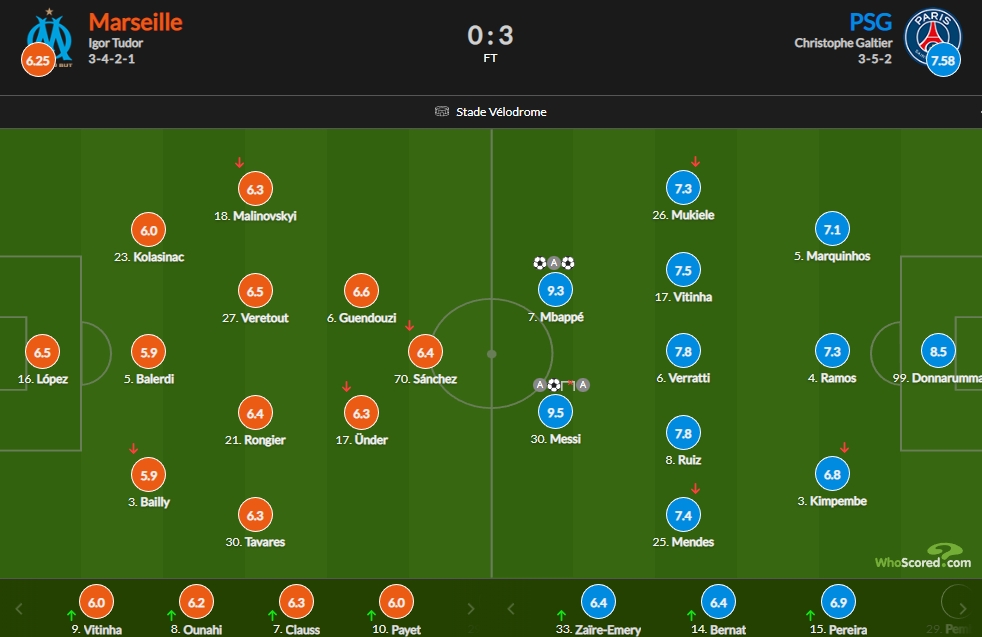The width and height of the screenshot is (982, 637).
Task: Show previous PSG substitutes with left chevron
Action: (511, 608)
